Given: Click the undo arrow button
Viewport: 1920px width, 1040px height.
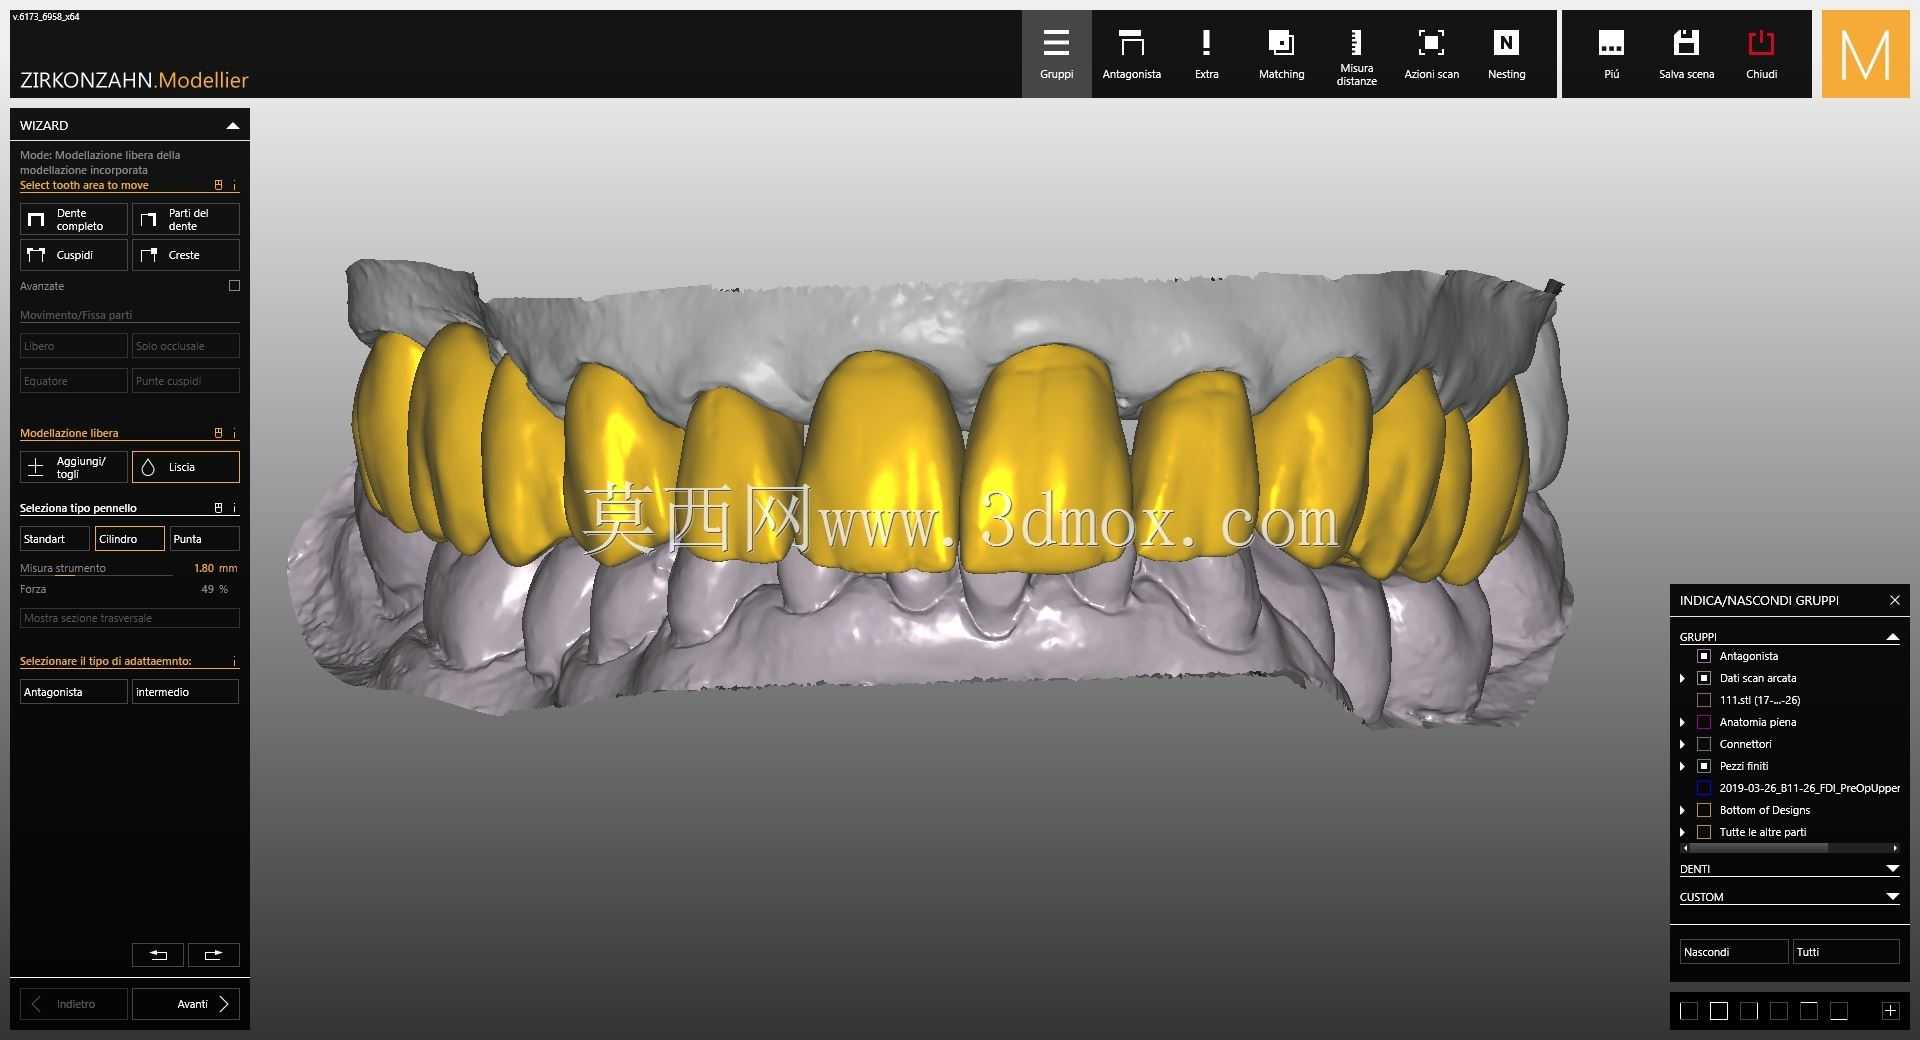Looking at the screenshot, I should coord(158,955).
